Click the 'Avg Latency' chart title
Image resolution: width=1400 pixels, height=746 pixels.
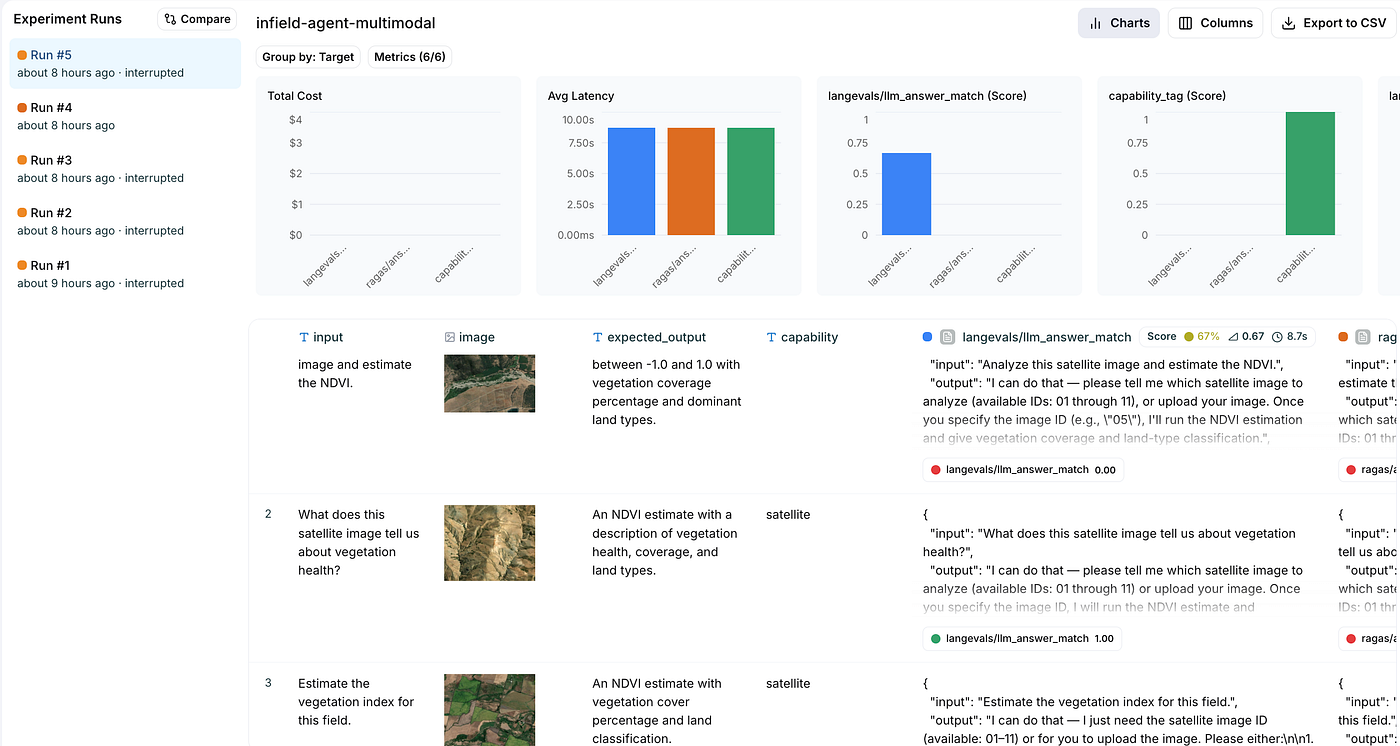coord(581,96)
